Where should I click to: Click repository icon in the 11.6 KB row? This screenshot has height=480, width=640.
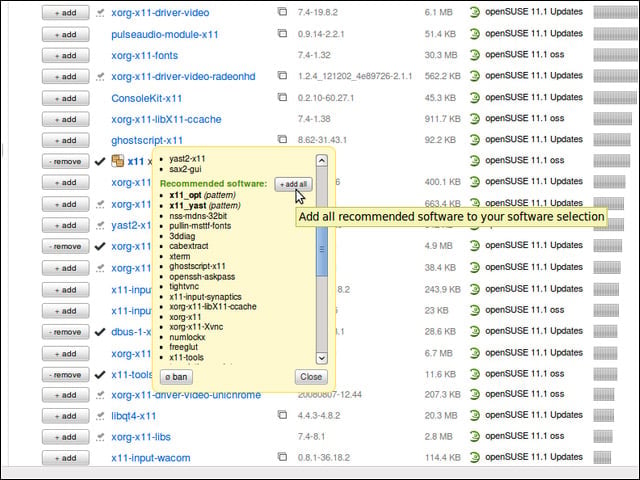[474, 374]
